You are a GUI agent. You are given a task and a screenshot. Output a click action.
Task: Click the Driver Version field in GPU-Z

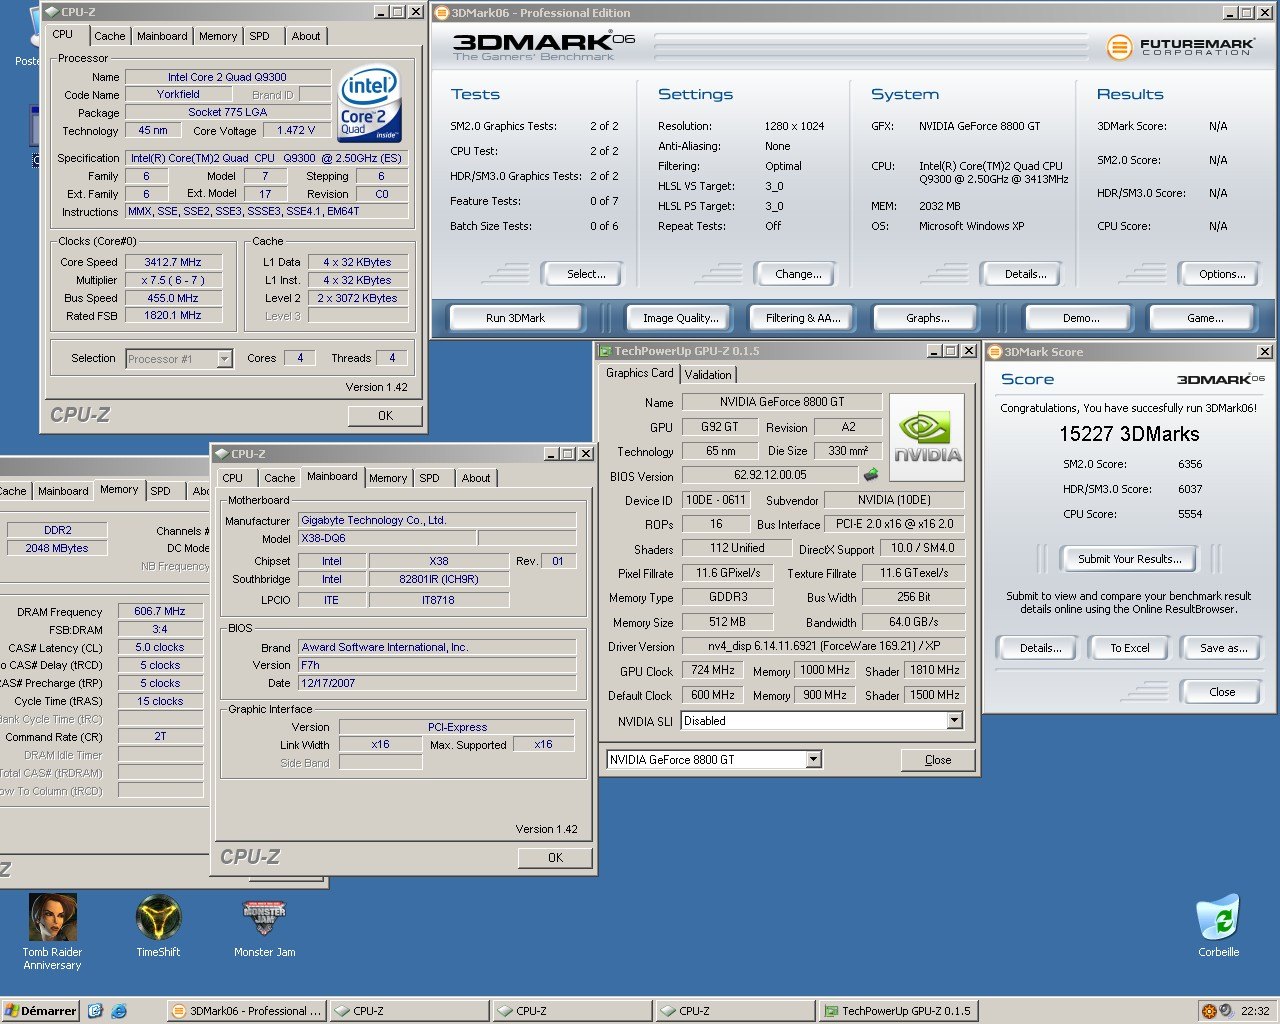point(823,646)
